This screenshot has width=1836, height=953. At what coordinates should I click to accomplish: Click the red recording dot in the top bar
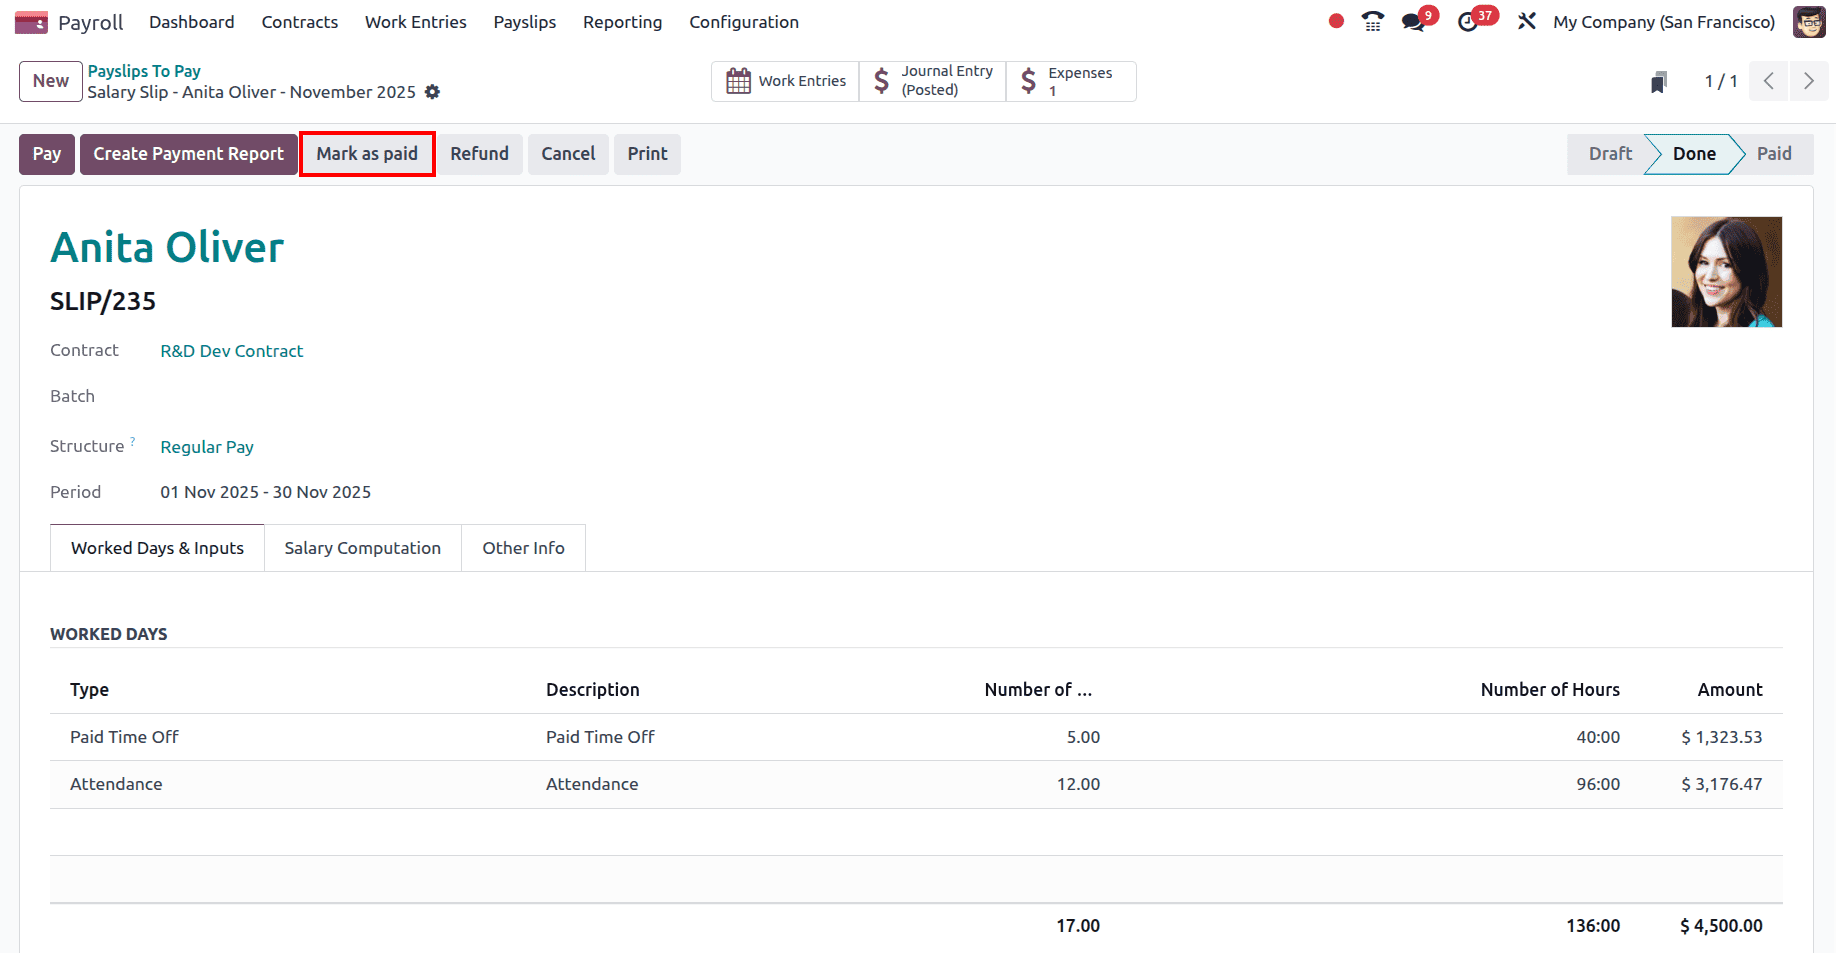tap(1335, 19)
